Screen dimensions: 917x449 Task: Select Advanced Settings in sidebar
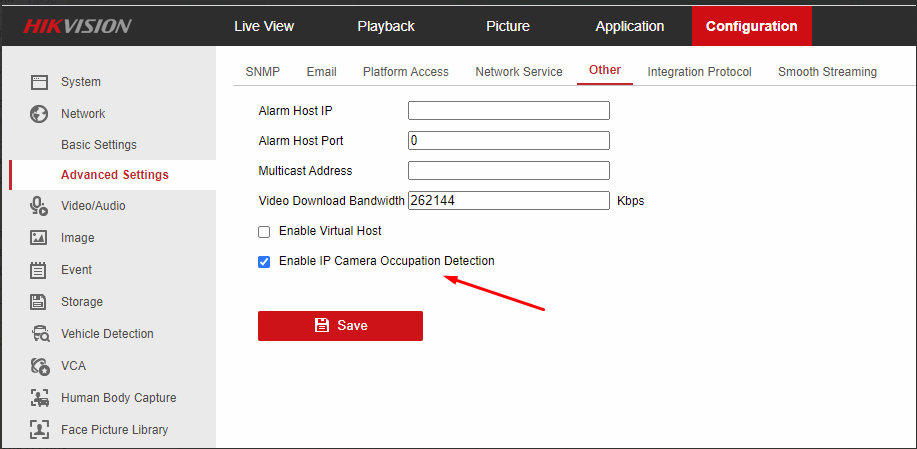pos(115,175)
